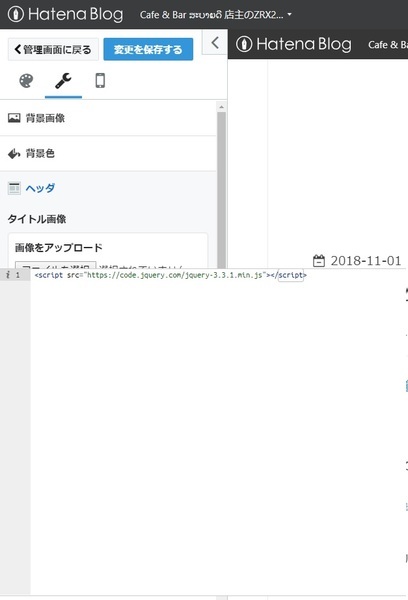
Task: Click the Hatena Blog logo in preview pane
Action: [294, 44]
